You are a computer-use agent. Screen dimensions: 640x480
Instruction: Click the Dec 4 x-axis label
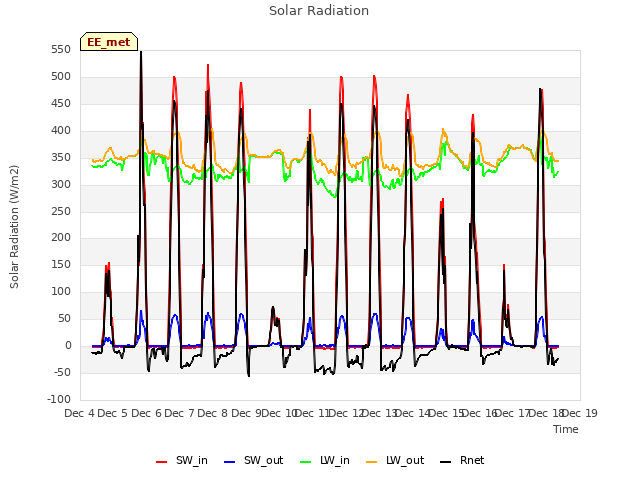(80, 413)
